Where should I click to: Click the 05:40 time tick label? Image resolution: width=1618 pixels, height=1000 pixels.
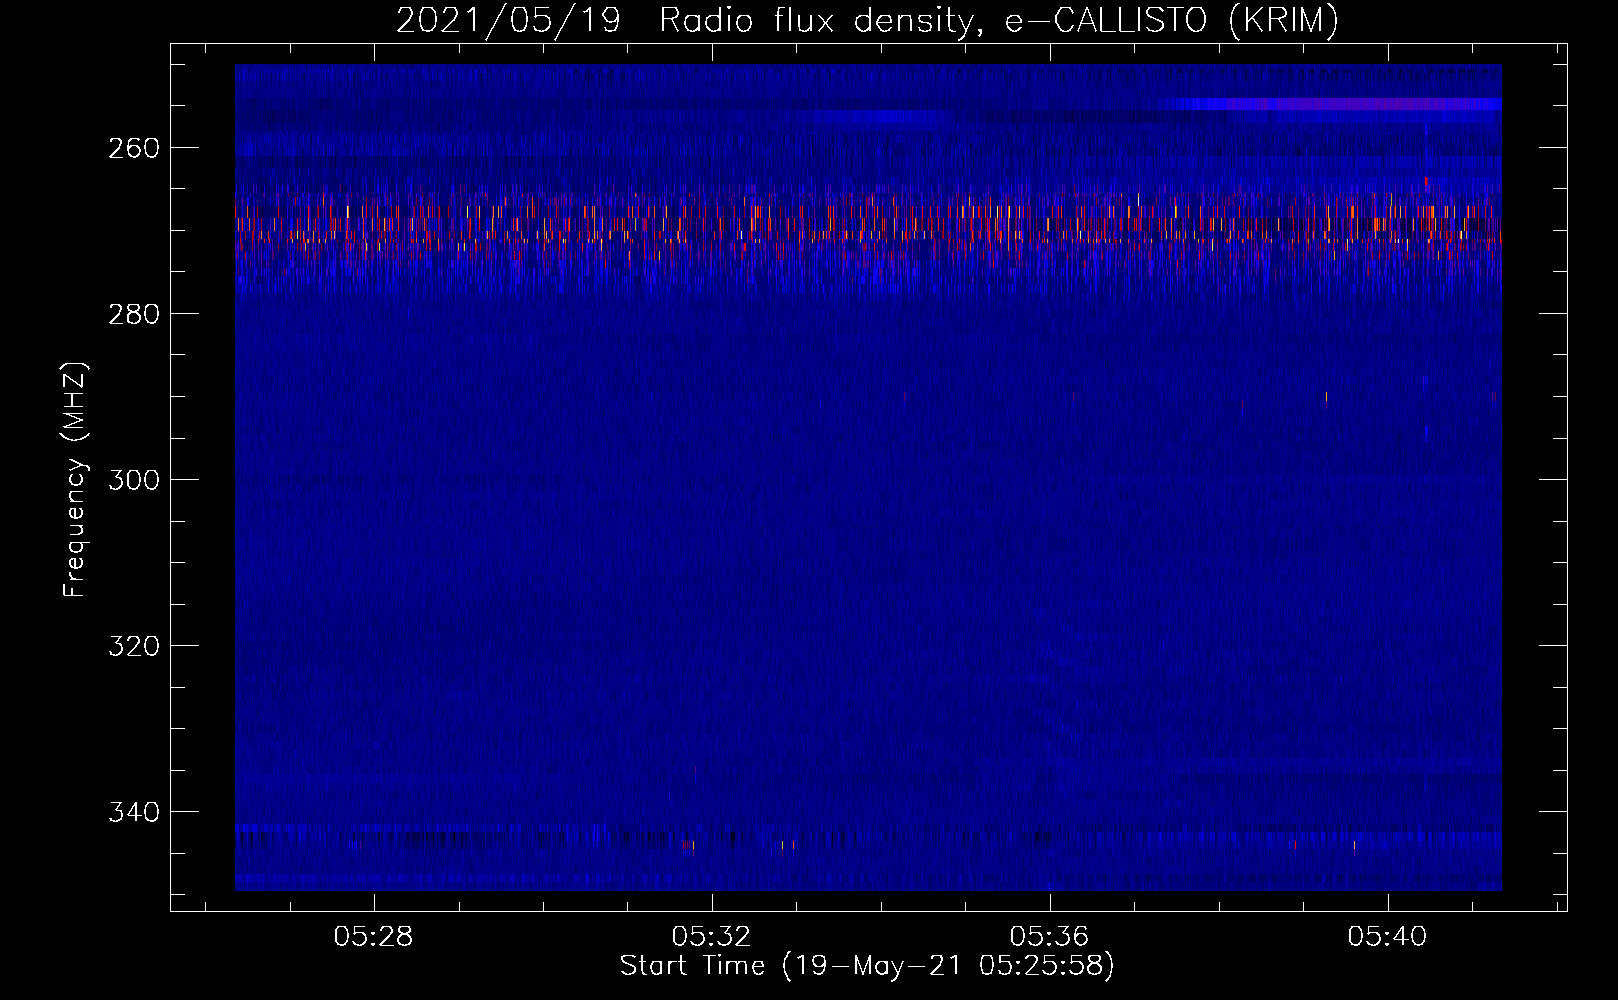coord(1388,937)
